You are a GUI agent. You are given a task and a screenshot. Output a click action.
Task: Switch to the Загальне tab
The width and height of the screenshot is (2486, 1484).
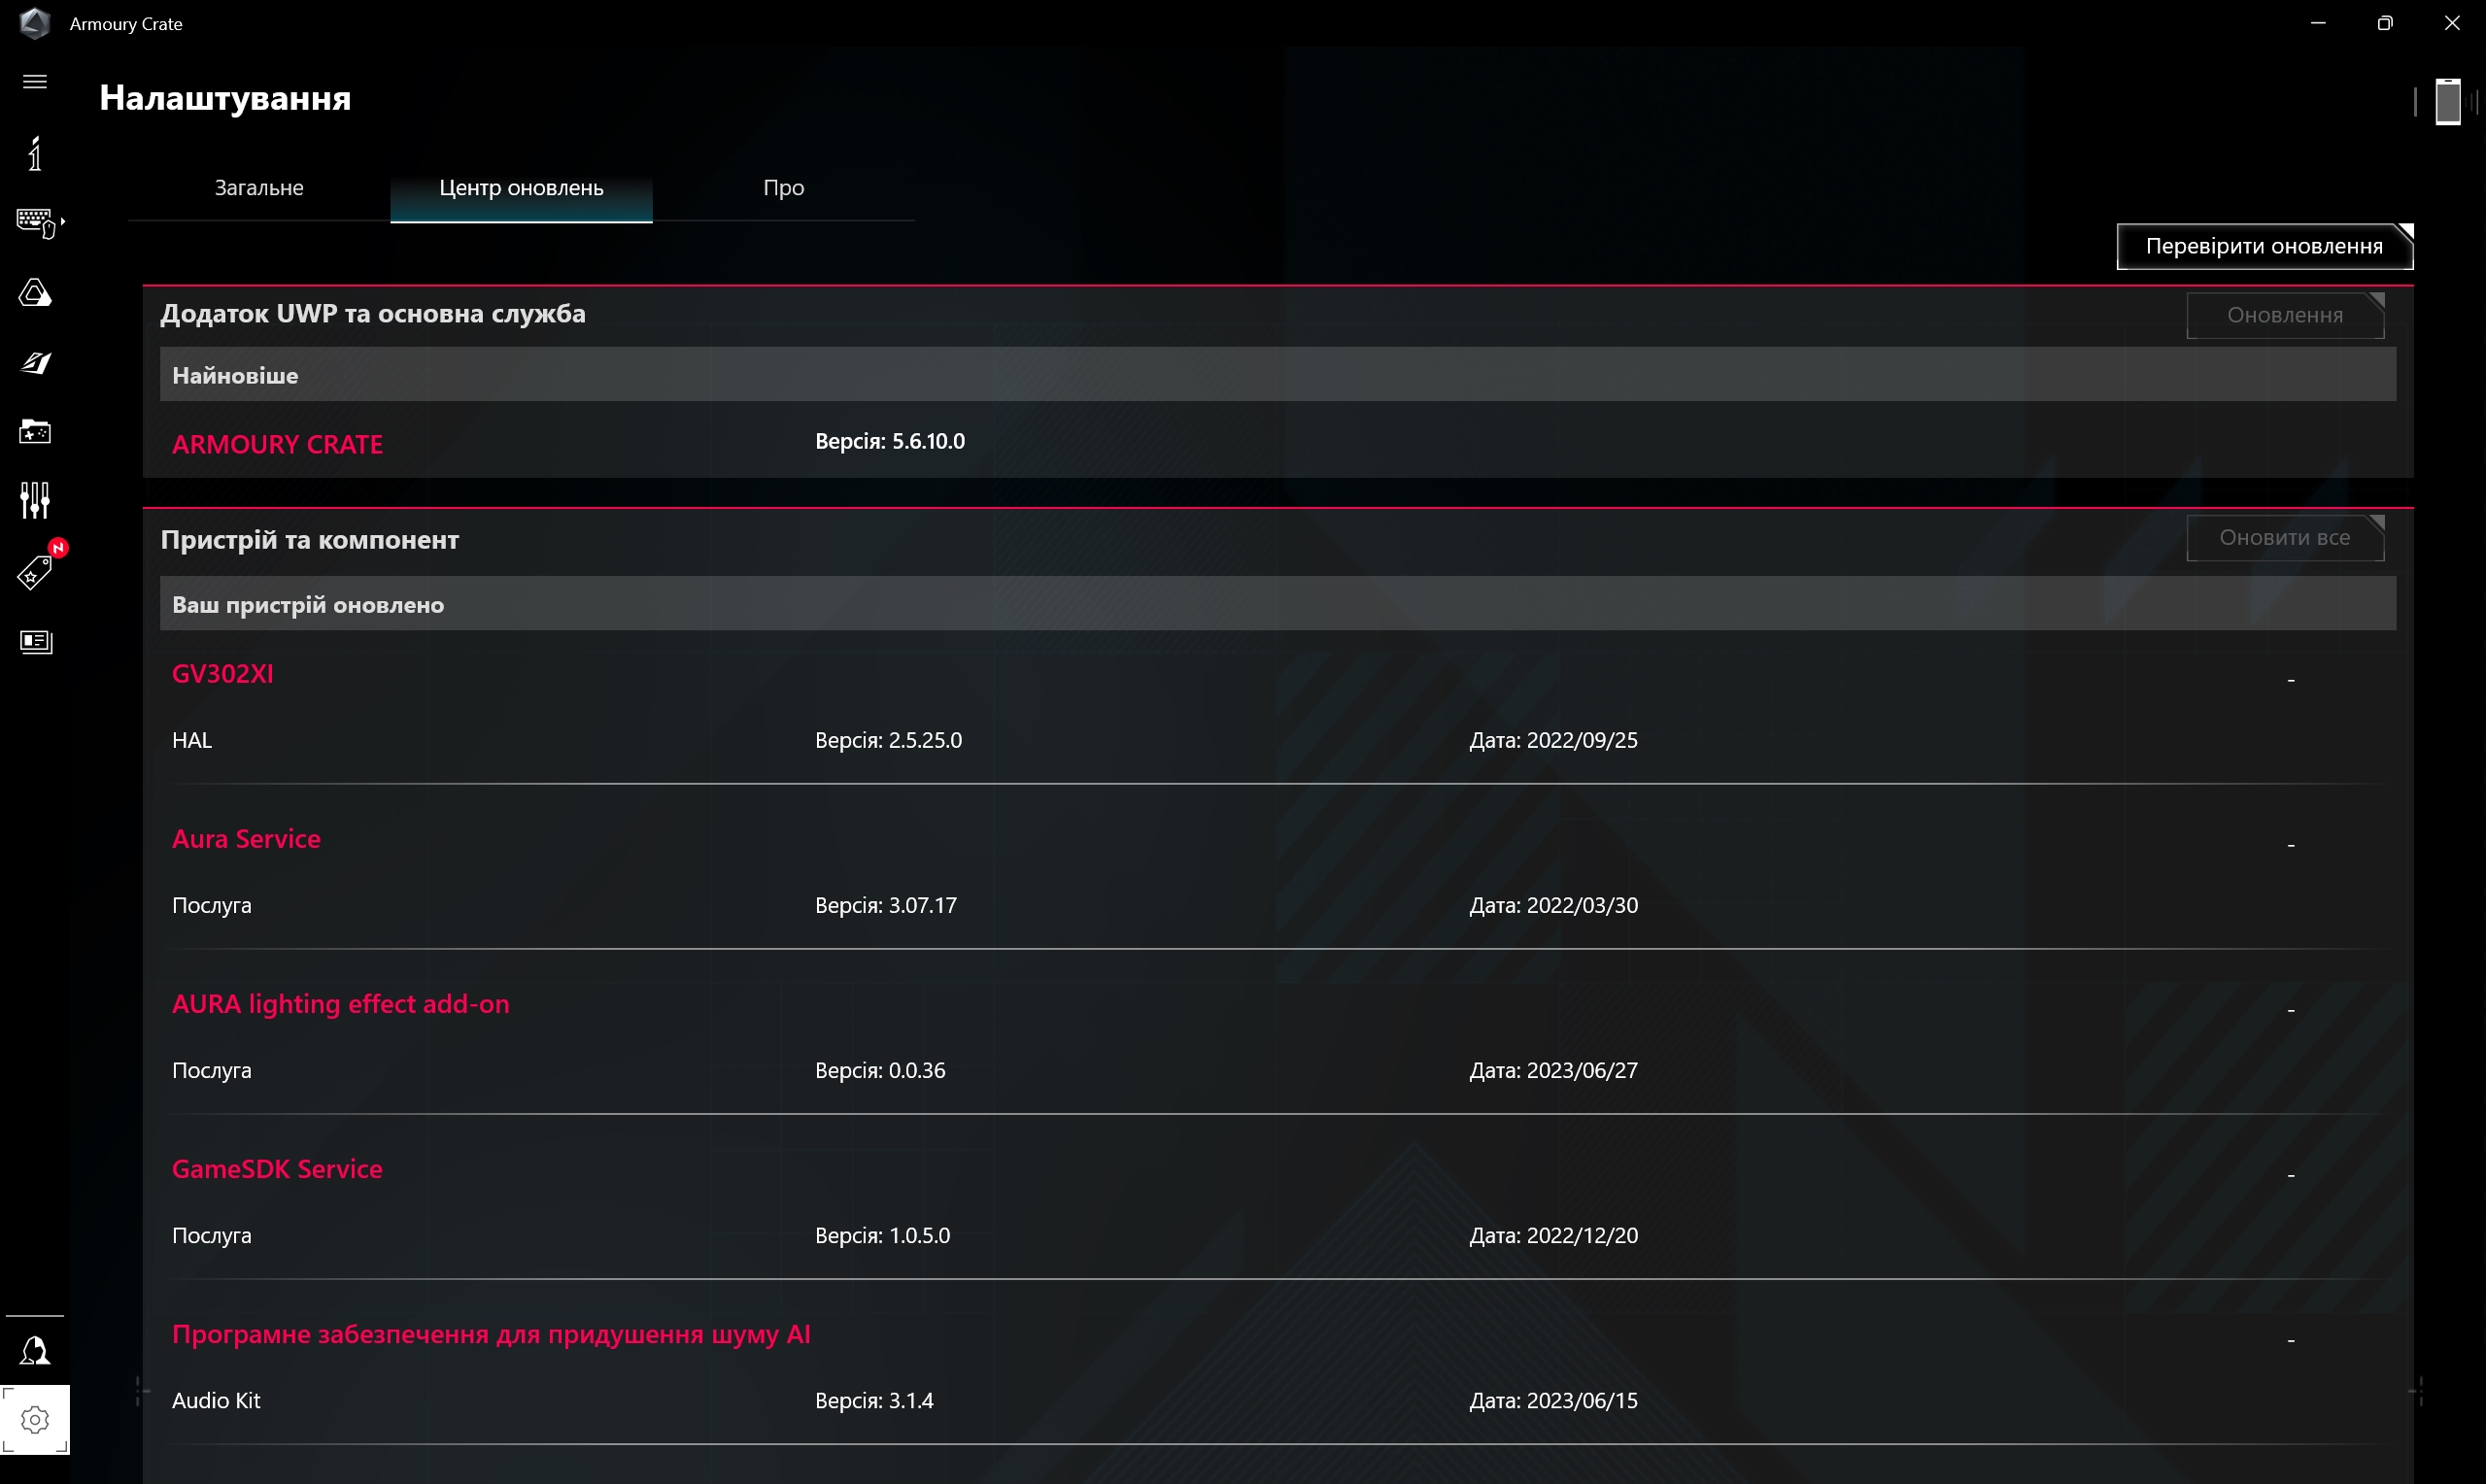pos(259,188)
